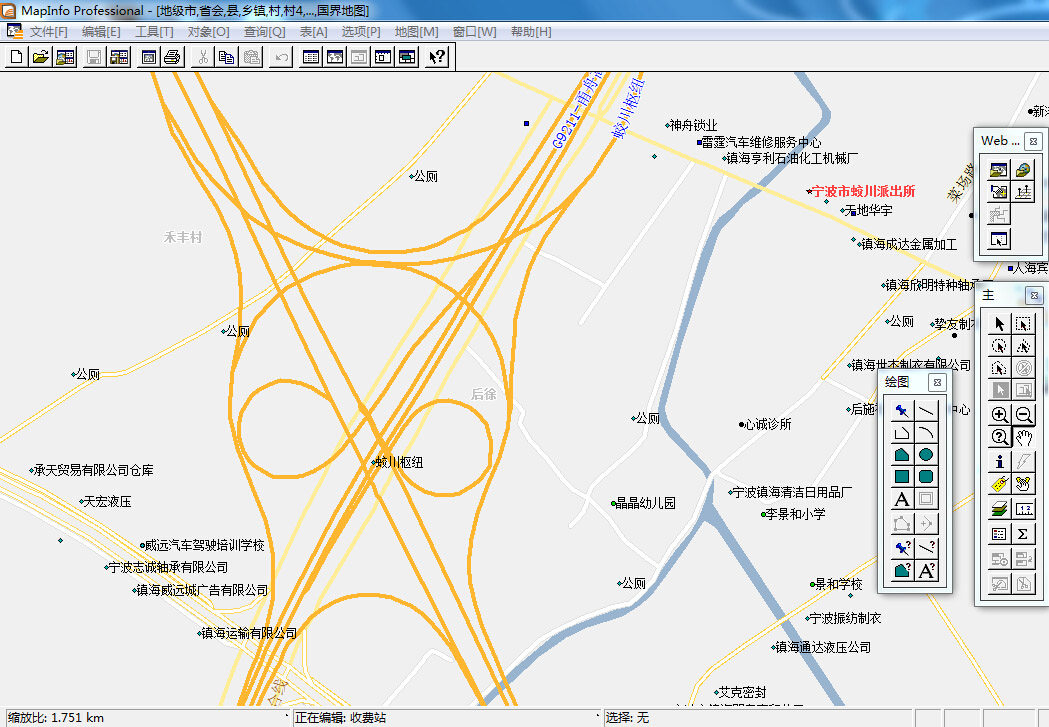Click the Save Workspace toolbar icon
Image resolution: width=1049 pixels, height=727 pixels.
click(119, 57)
